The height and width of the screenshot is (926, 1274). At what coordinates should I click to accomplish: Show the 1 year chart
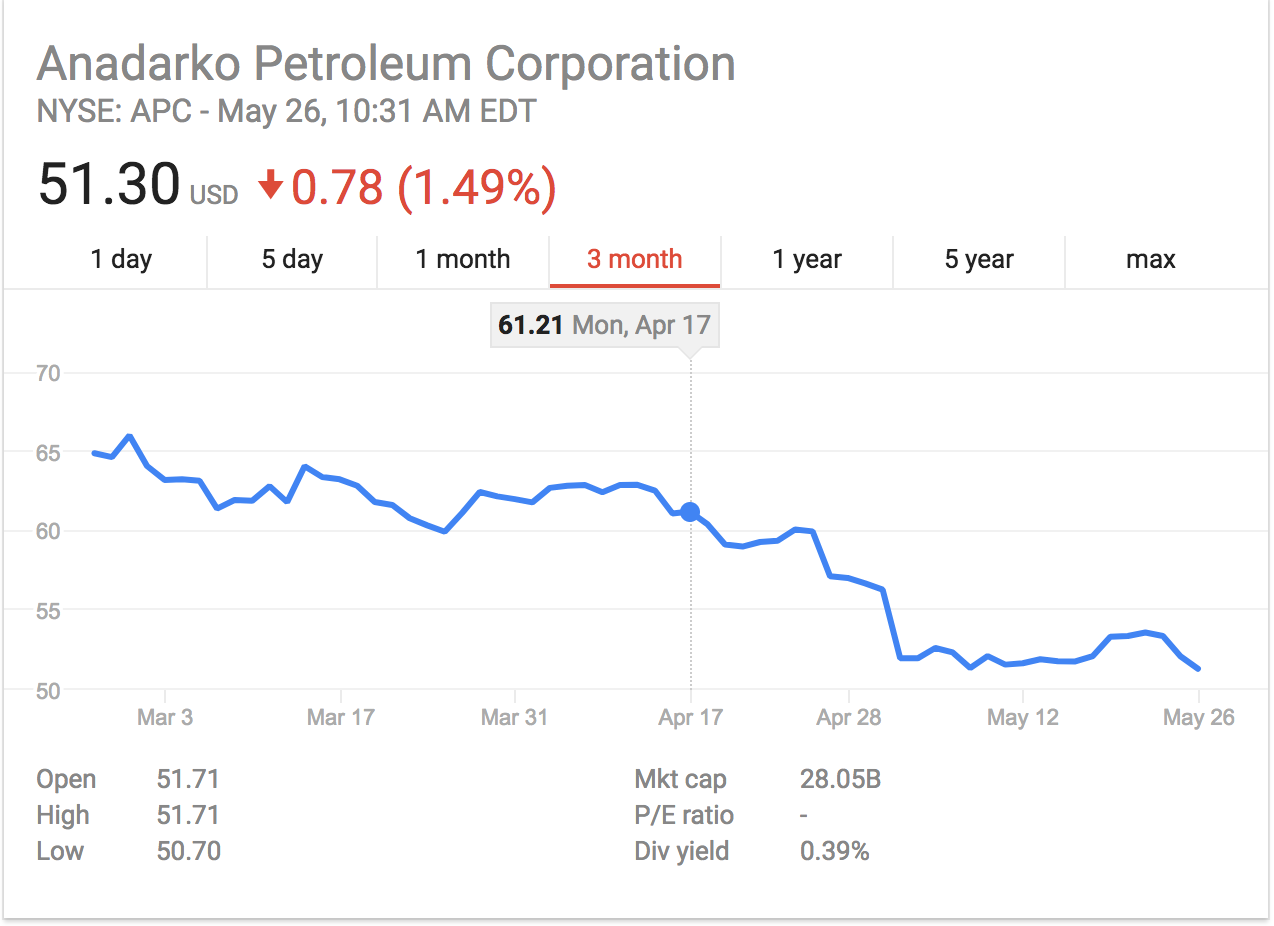point(807,260)
